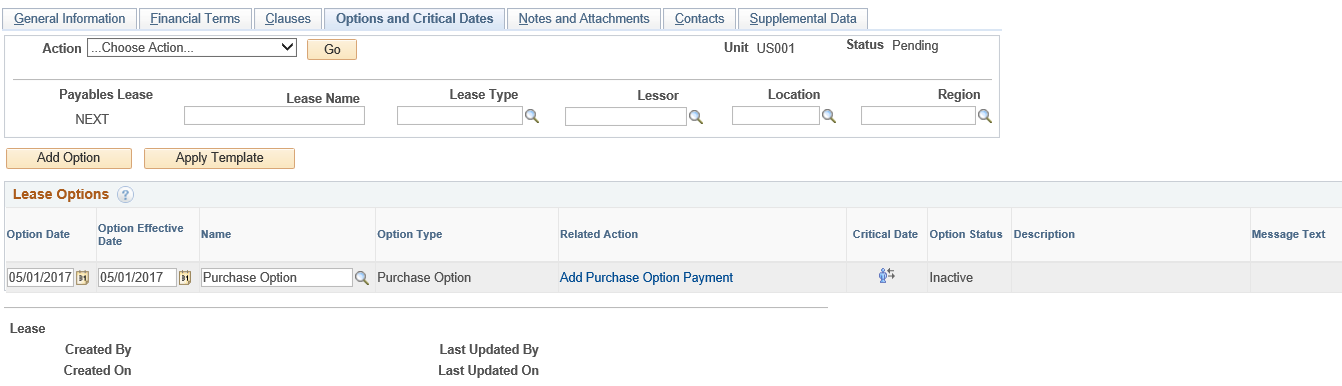Open Notes and Attachments tab
The height and width of the screenshot is (386, 1342).
pos(584,18)
